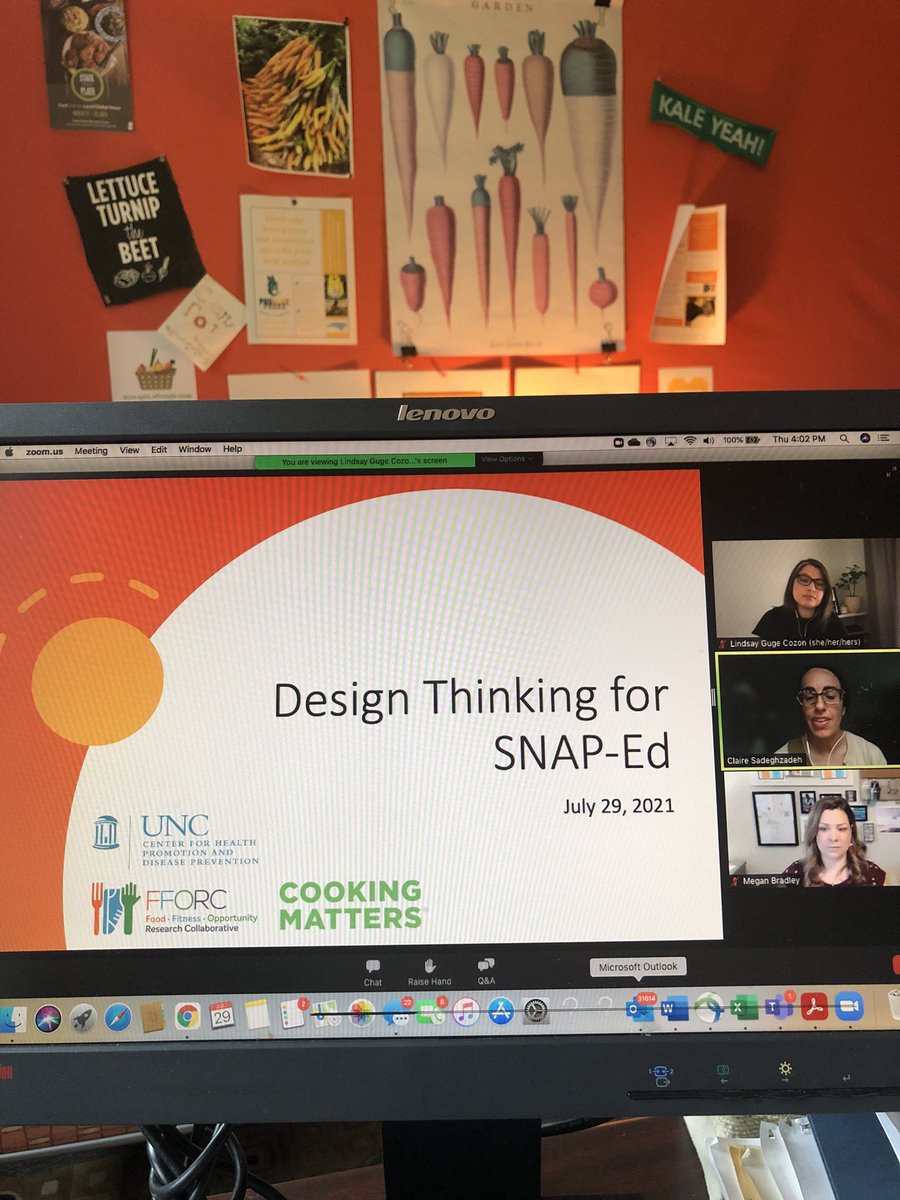Open Messages with 22 badge in Dock
Viewport: 900px width, 1200px height.
[397, 1012]
